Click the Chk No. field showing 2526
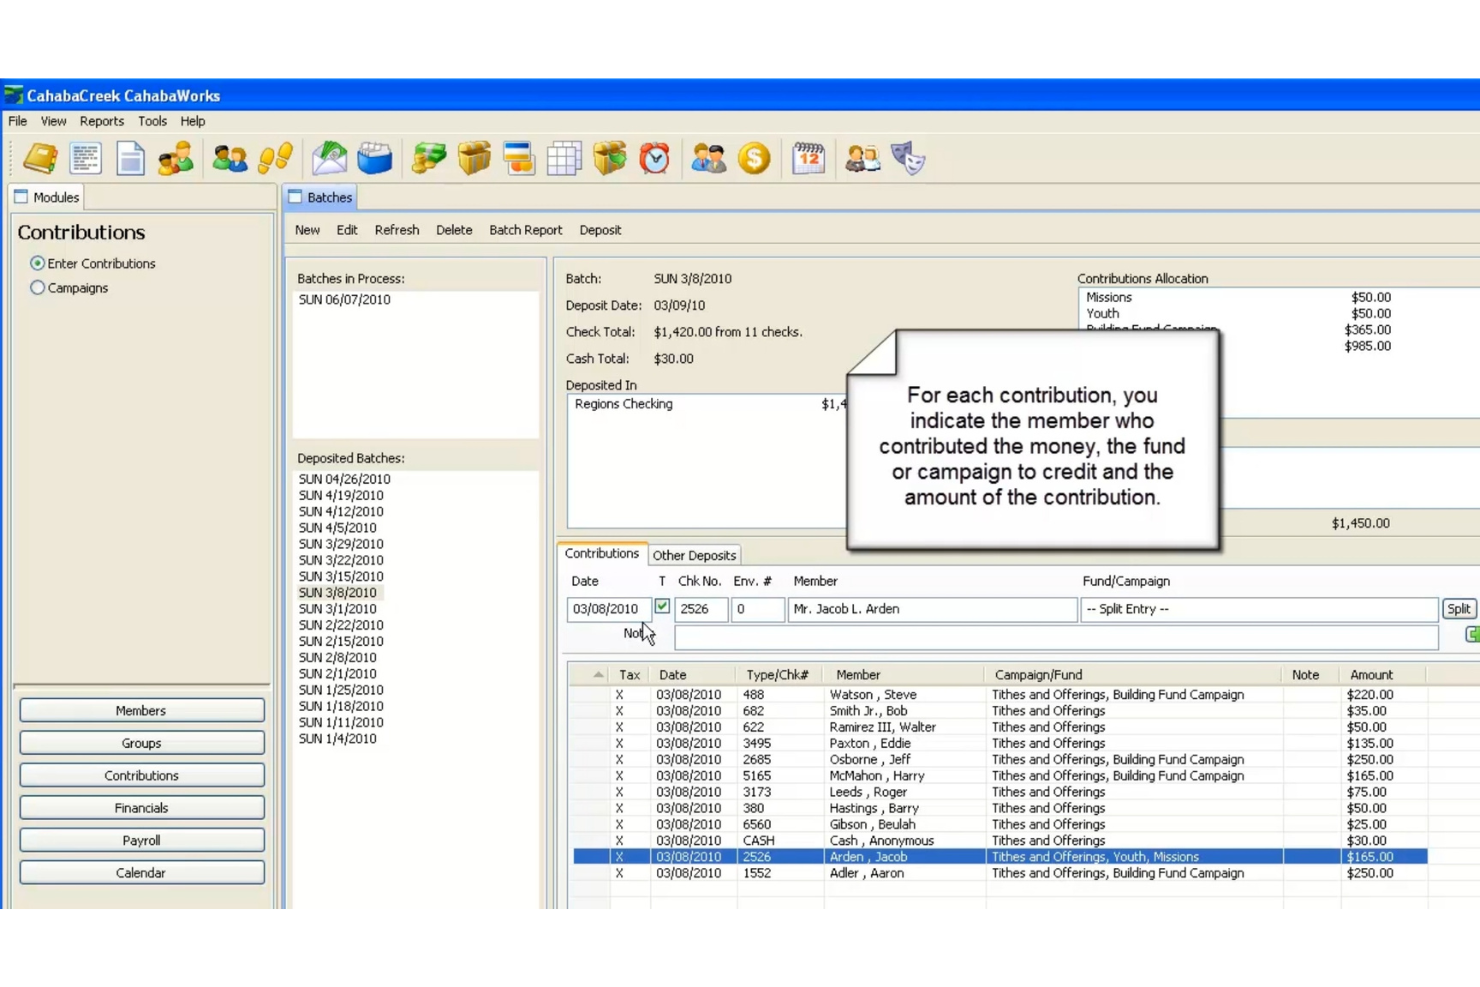The height and width of the screenshot is (987, 1480). pyautogui.click(x=700, y=609)
